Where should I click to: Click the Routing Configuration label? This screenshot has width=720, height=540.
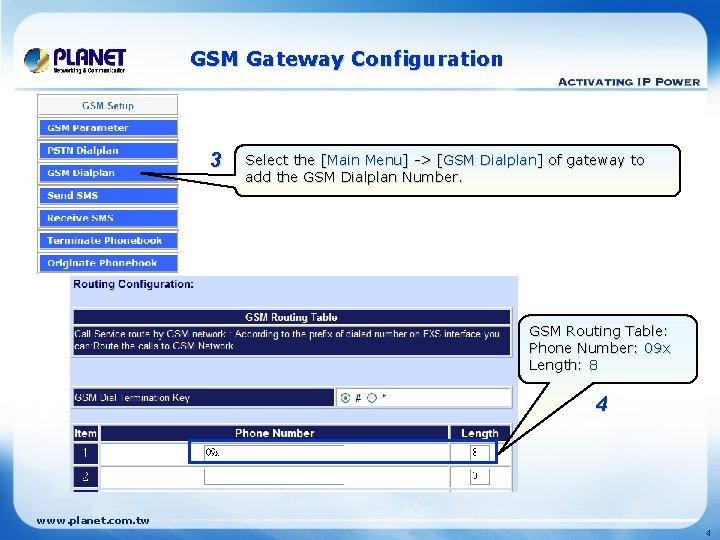(134, 284)
